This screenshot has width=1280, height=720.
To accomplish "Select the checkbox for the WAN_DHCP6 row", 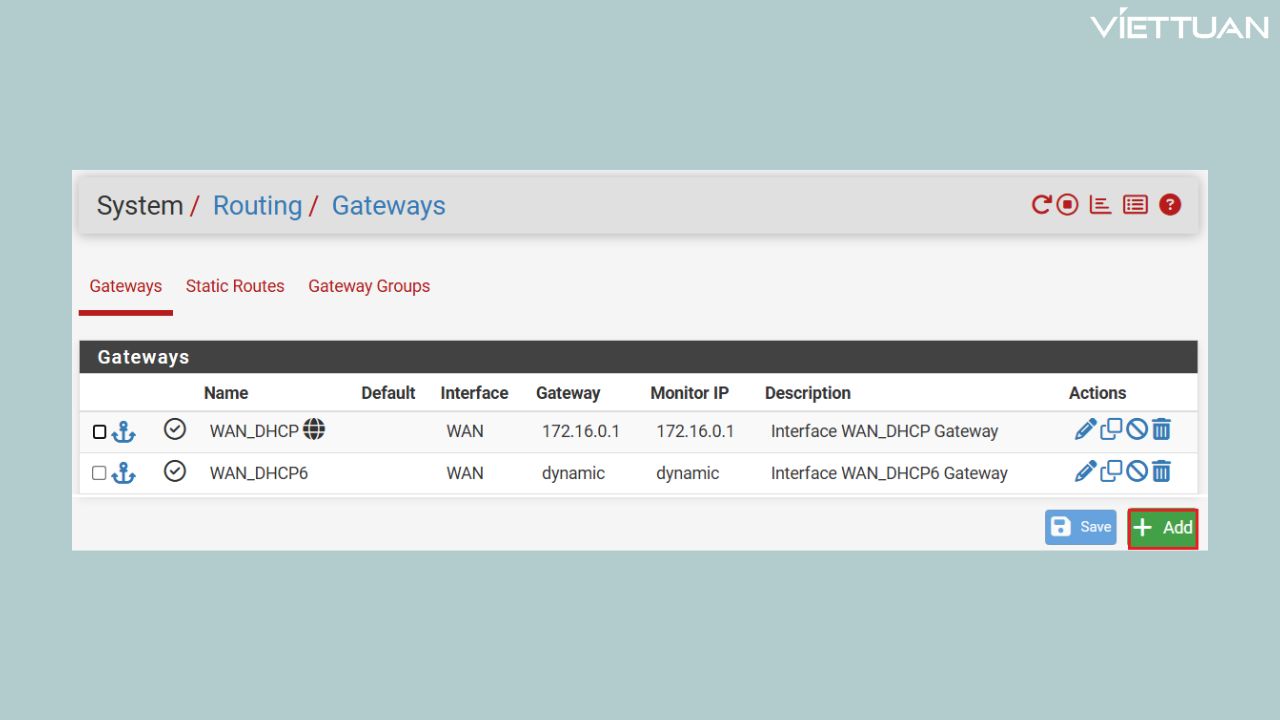I will pos(99,472).
